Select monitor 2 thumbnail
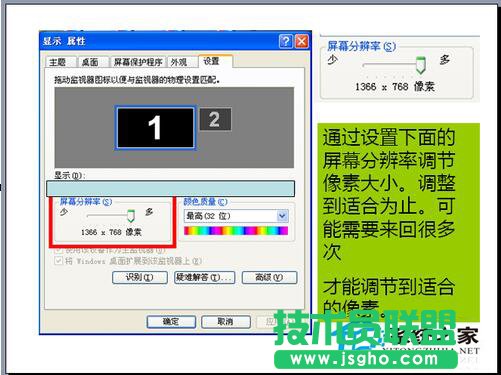This screenshot has width=501, height=375. (x=215, y=119)
